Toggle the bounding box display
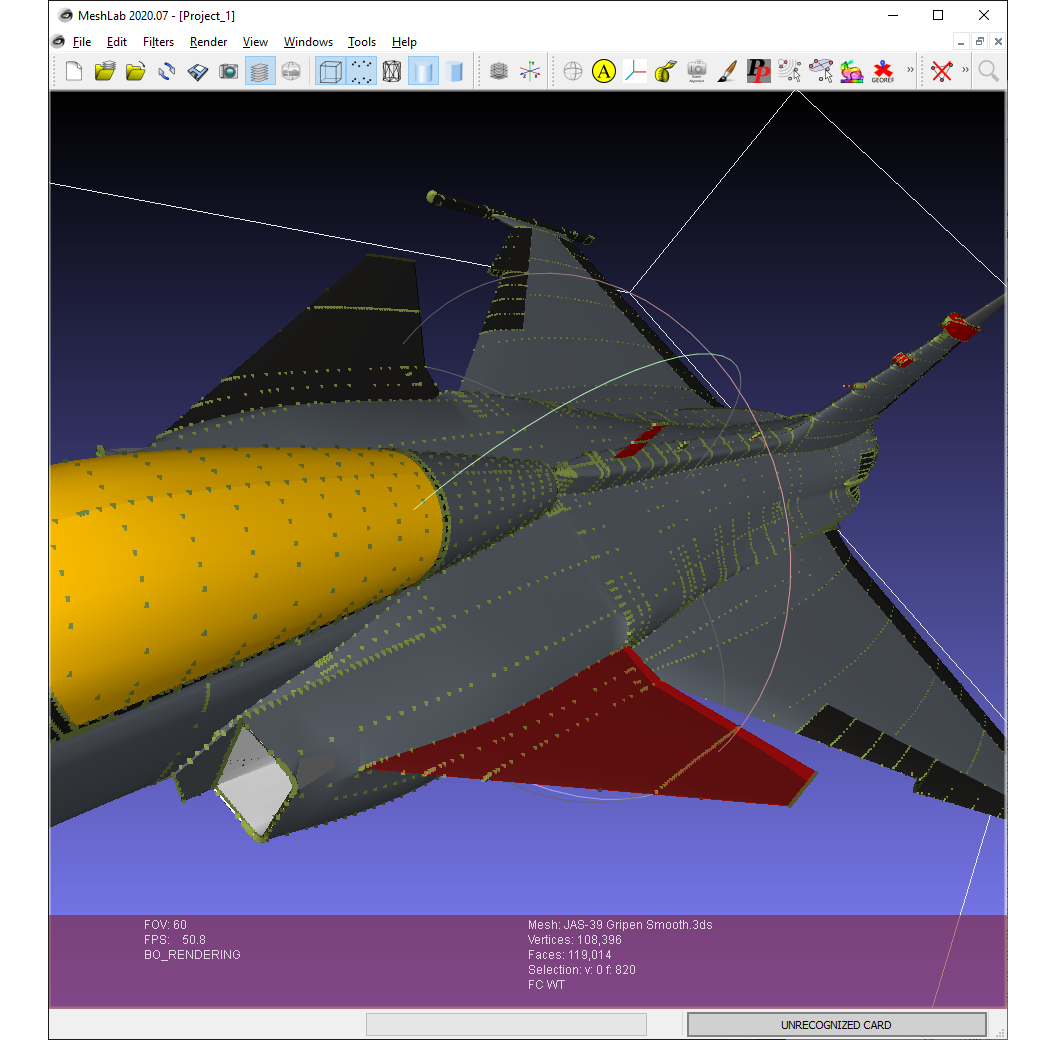Image resolution: width=1051 pixels, height=1040 pixels. 330,71
